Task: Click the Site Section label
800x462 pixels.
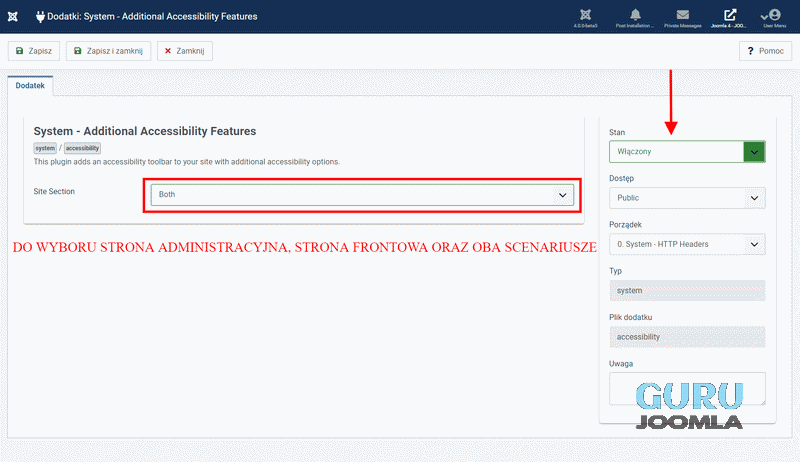Action: coord(54,191)
